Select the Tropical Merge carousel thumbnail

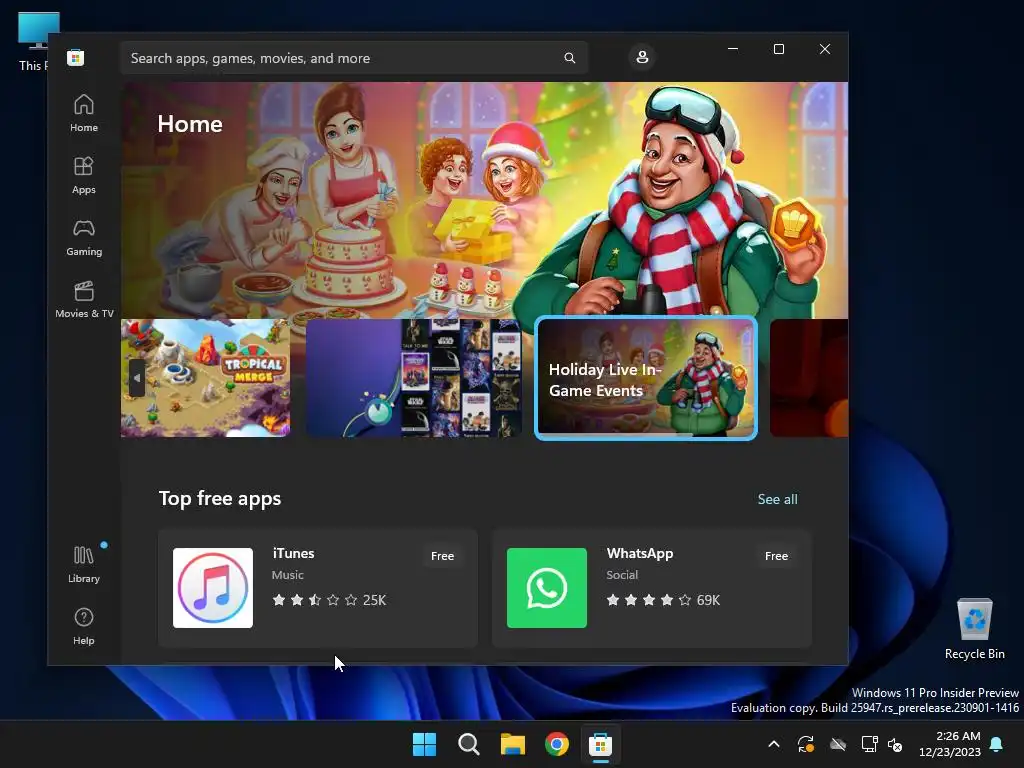[205, 377]
